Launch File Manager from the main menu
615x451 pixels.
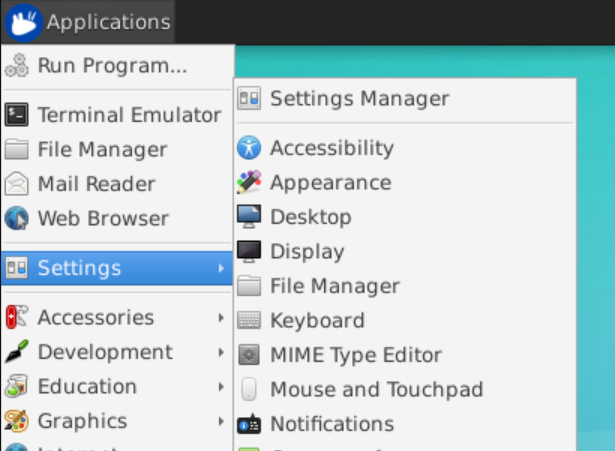(102, 150)
